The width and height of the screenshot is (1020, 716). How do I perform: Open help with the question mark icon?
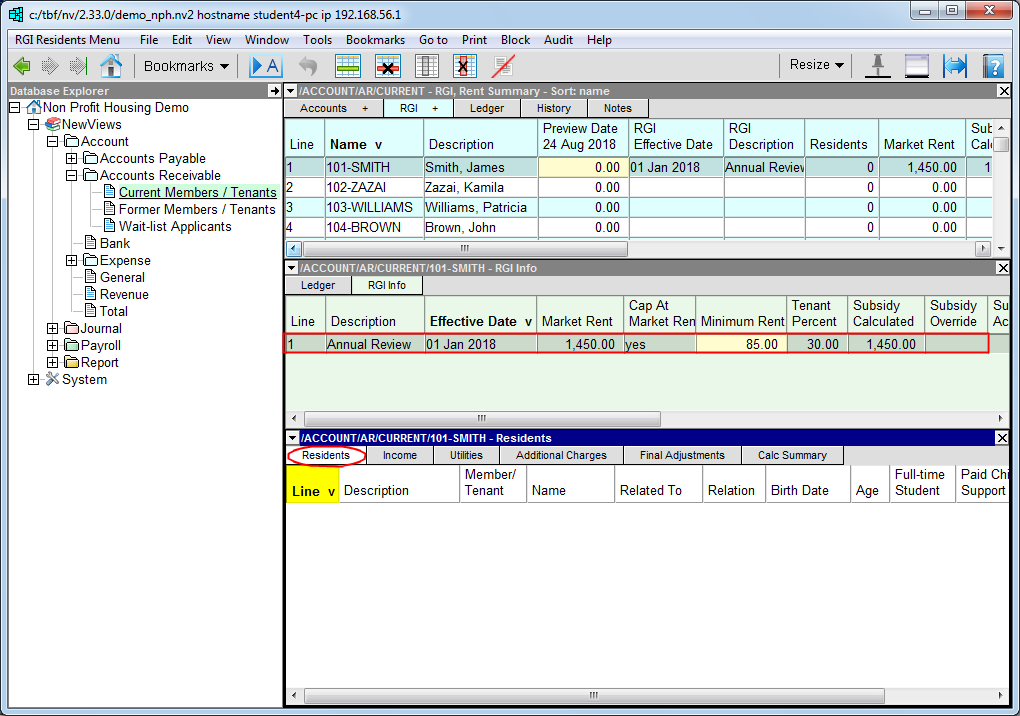point(992,66)
